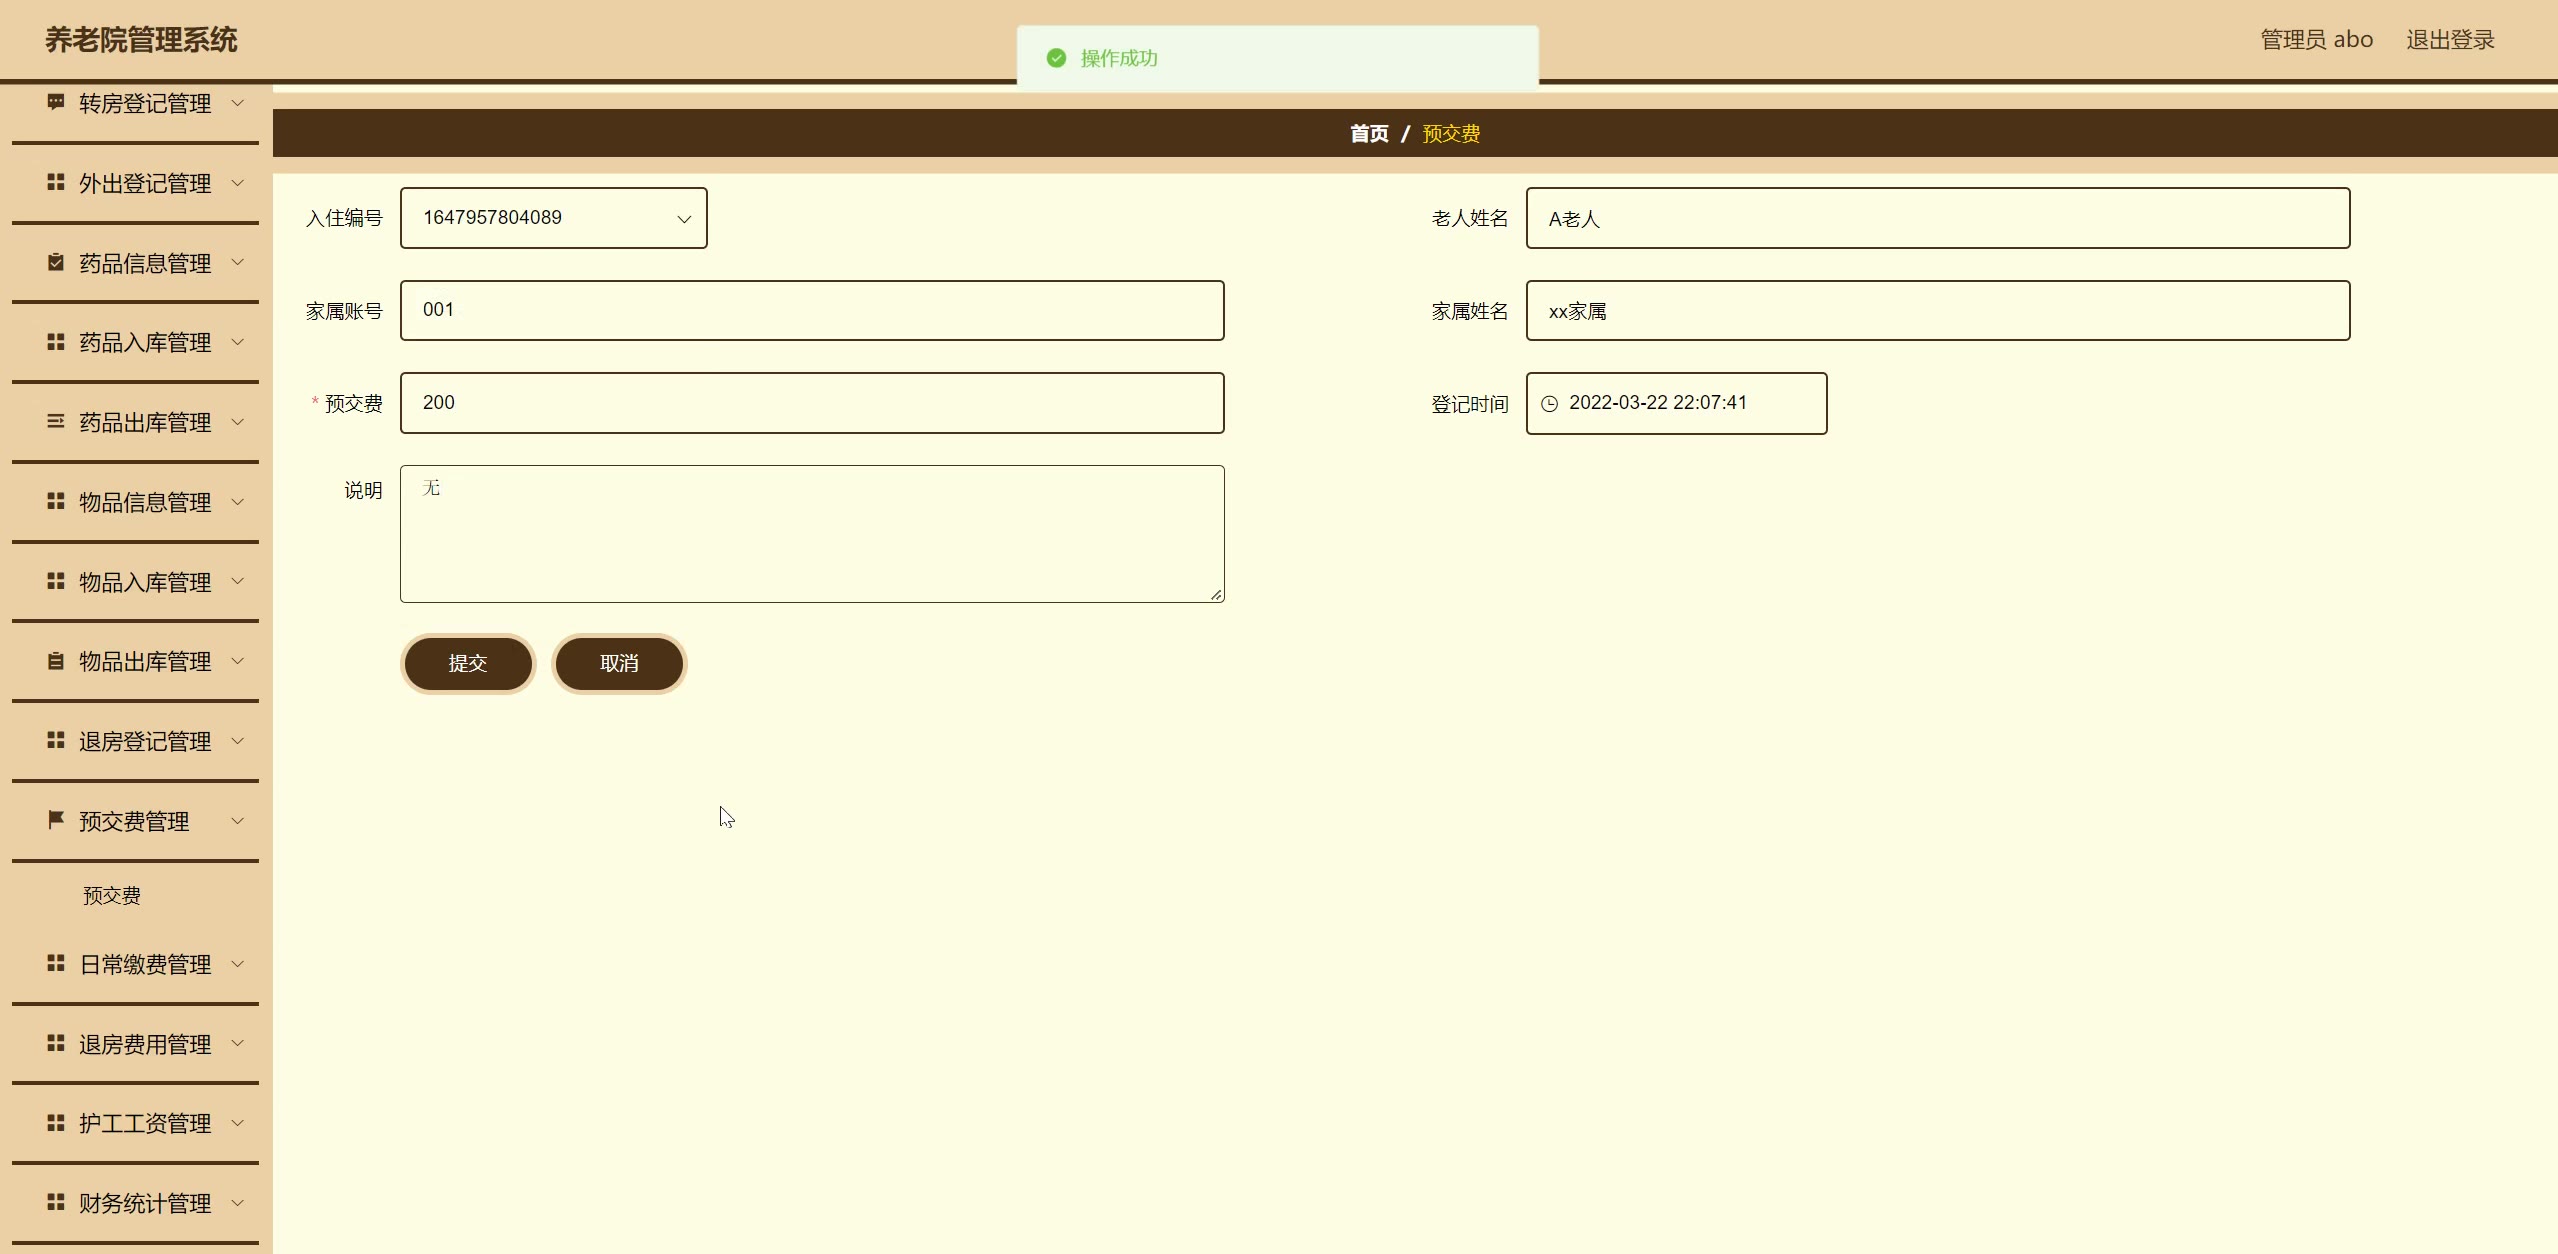Screen dimensions: 2558x1254
Task: Click the clipboard icon beside 药品信息管理
Action: tap(56, 262)
